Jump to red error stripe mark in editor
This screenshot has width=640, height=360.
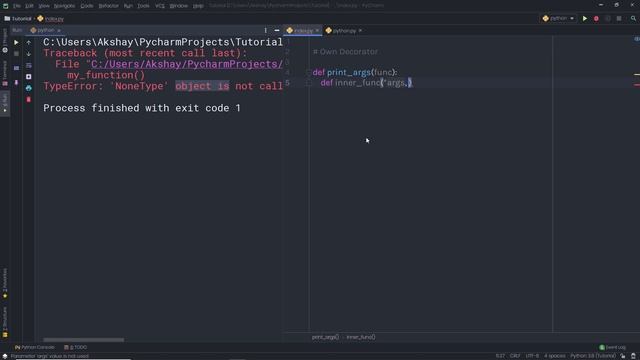[637, 85]
